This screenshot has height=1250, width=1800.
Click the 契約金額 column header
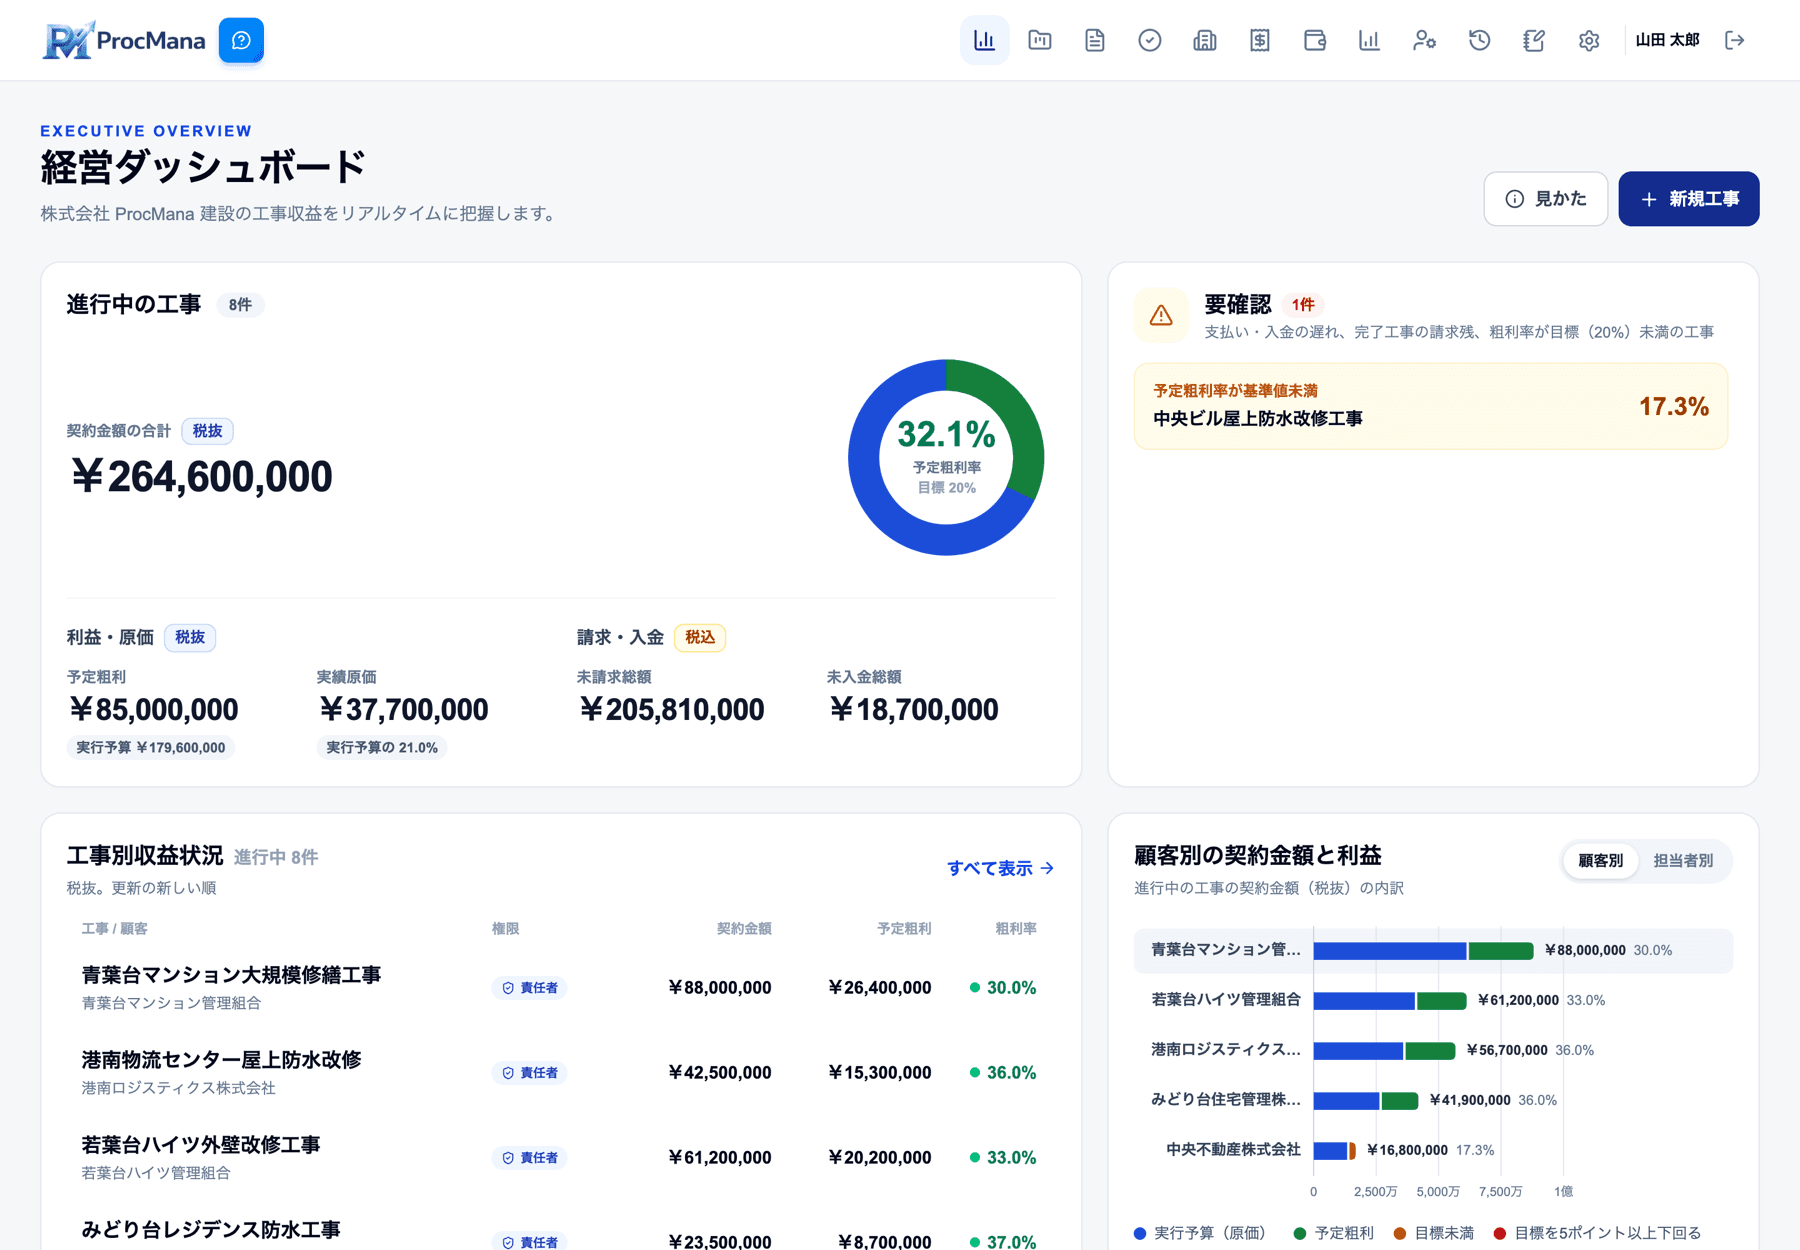click(x=744, y=929)
